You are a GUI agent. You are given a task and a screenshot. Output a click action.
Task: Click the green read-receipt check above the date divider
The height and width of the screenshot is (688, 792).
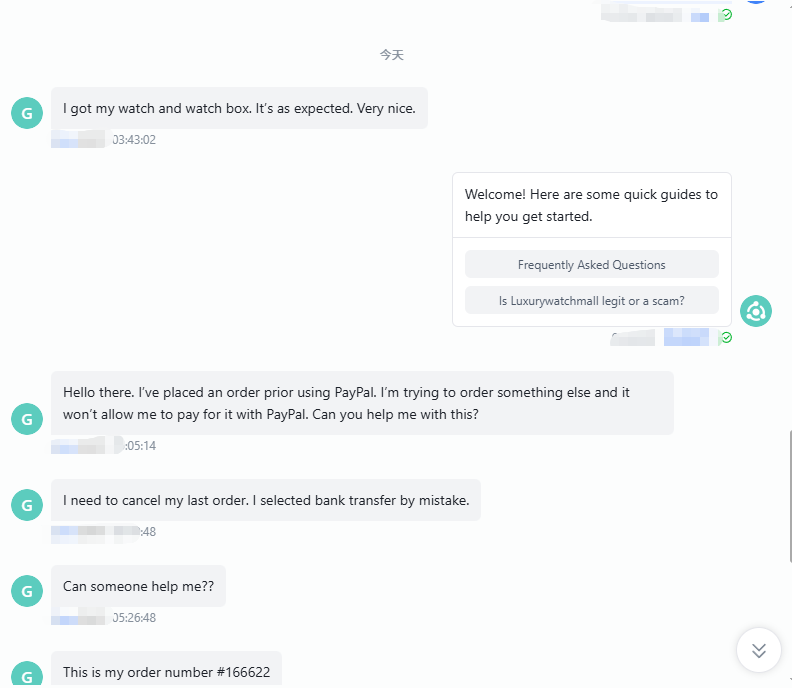pos(727,15)
